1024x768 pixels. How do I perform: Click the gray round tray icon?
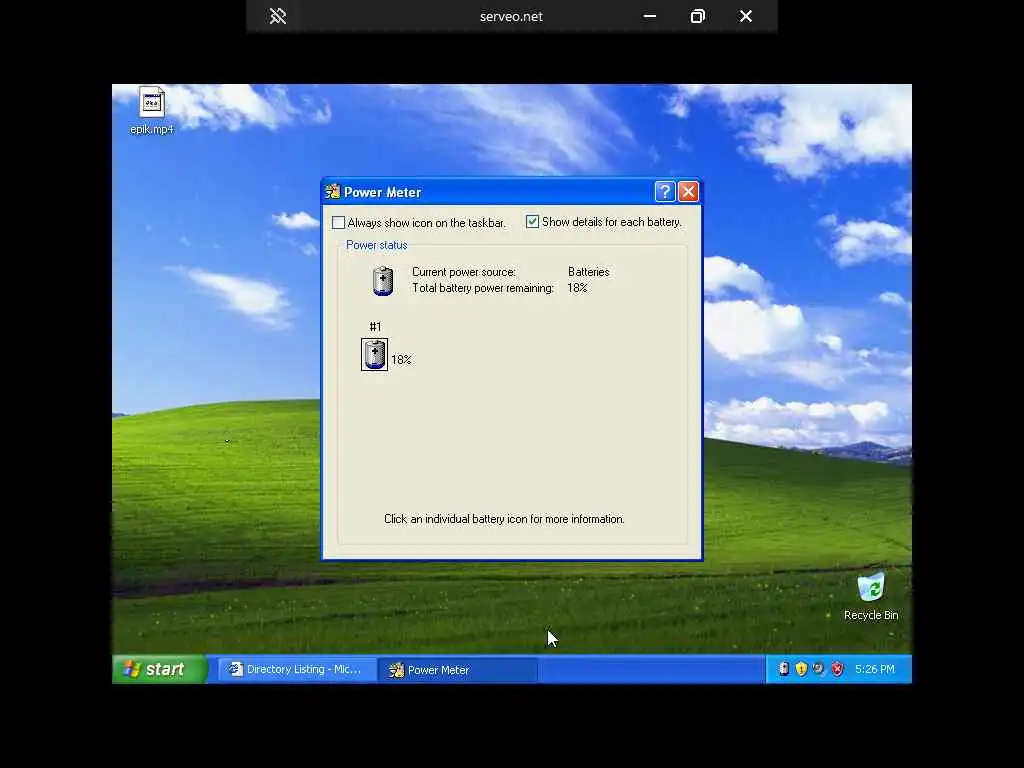(819, 669)
